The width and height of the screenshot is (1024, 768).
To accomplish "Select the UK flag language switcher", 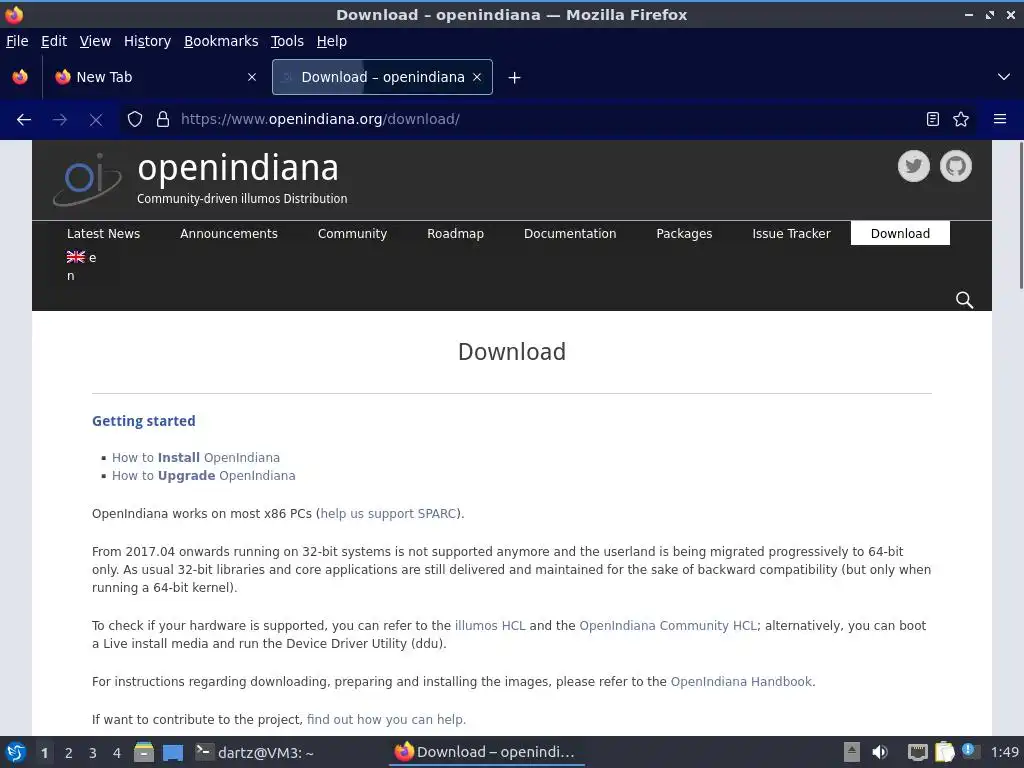I will (76, 257).
